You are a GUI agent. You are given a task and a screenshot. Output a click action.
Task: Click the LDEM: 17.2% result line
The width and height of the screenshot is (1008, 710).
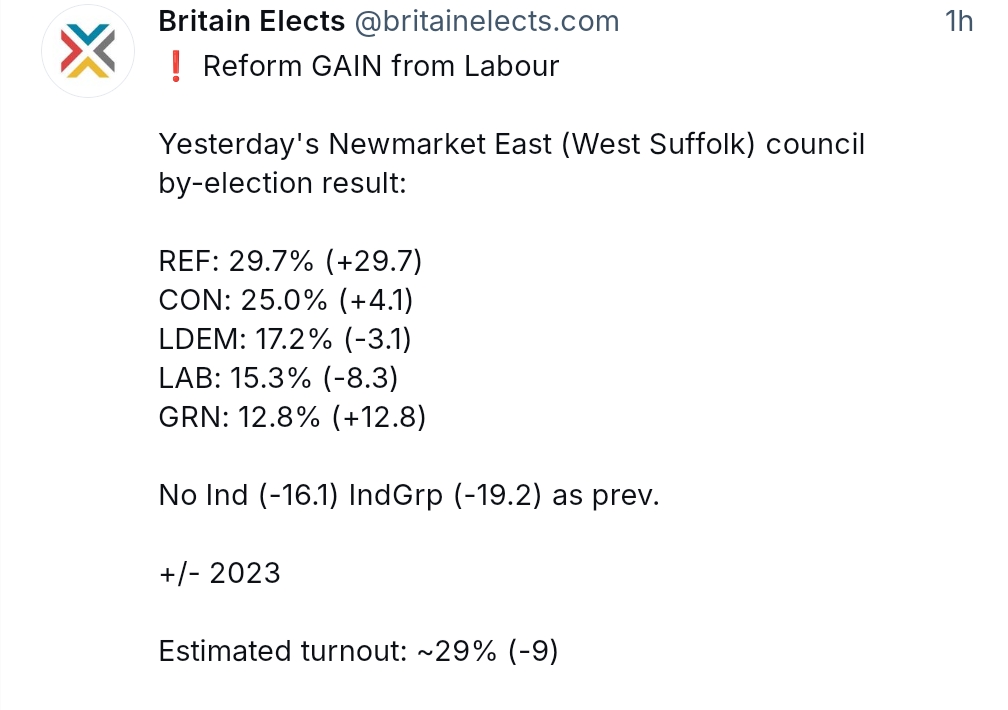click(285, 339)
